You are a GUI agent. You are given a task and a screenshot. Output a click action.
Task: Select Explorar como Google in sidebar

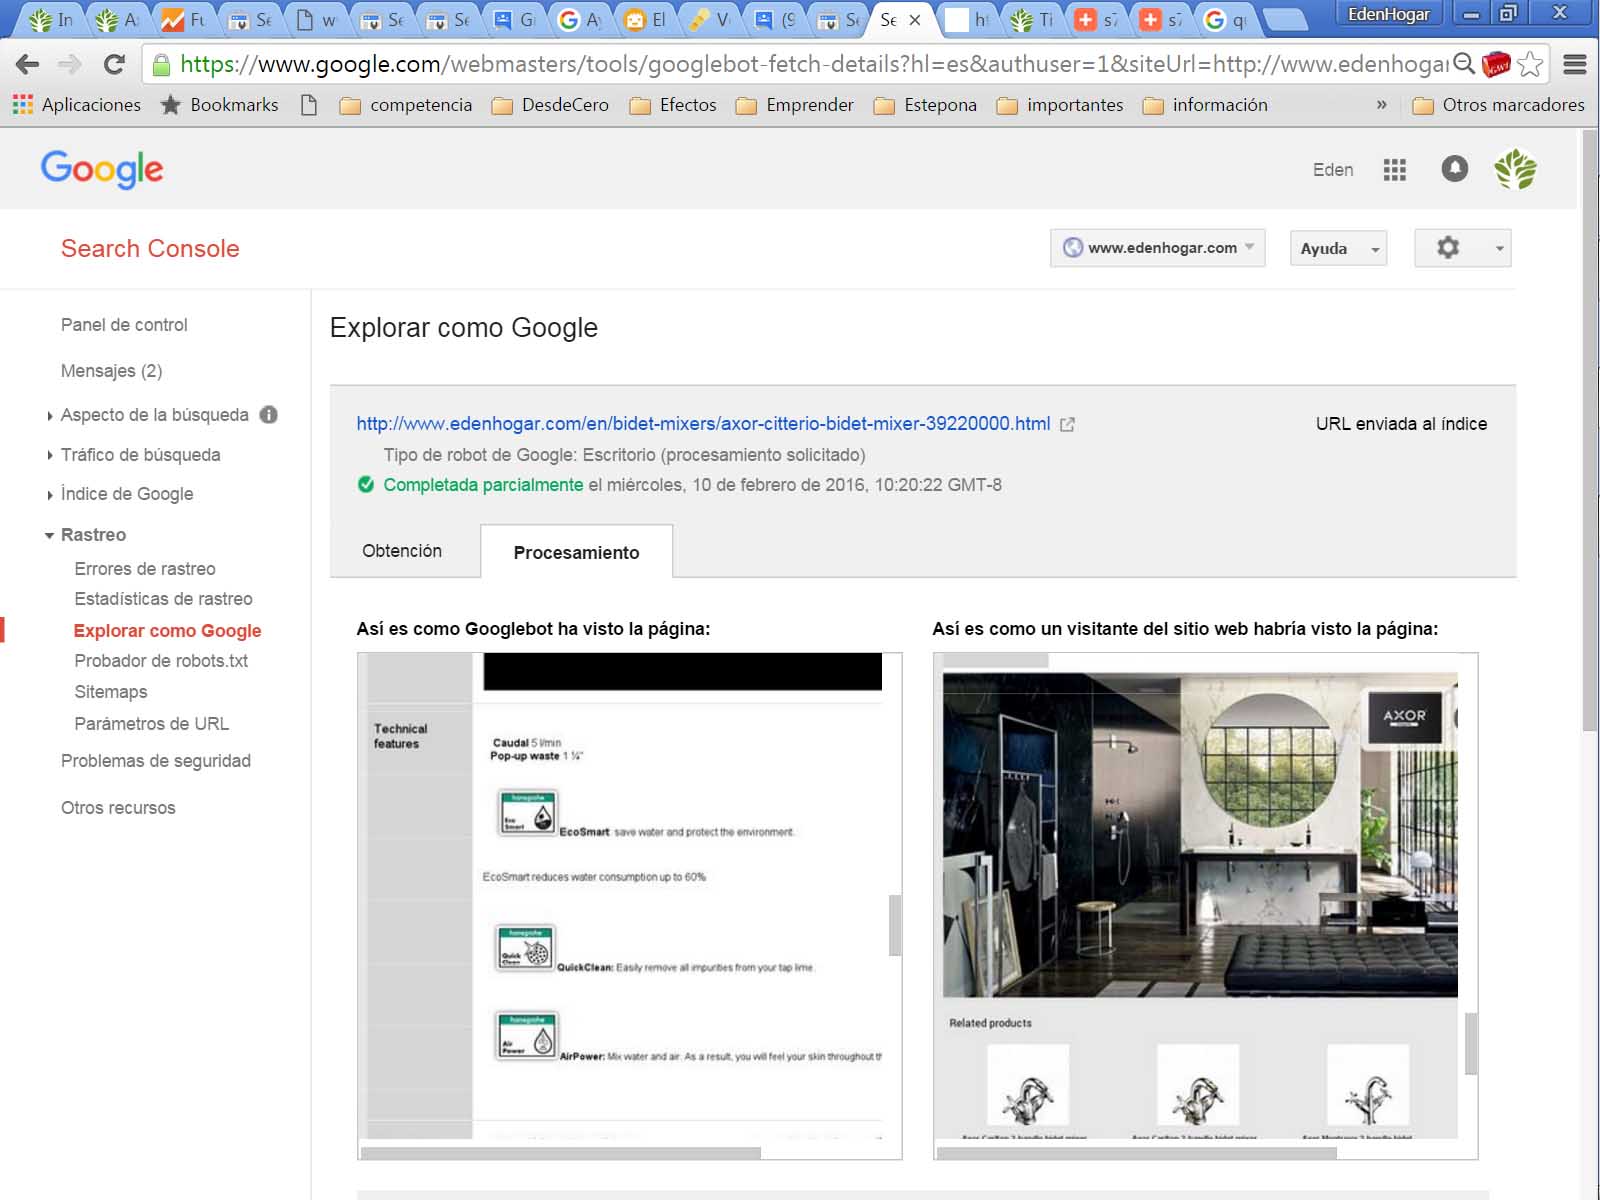[167, 631]
